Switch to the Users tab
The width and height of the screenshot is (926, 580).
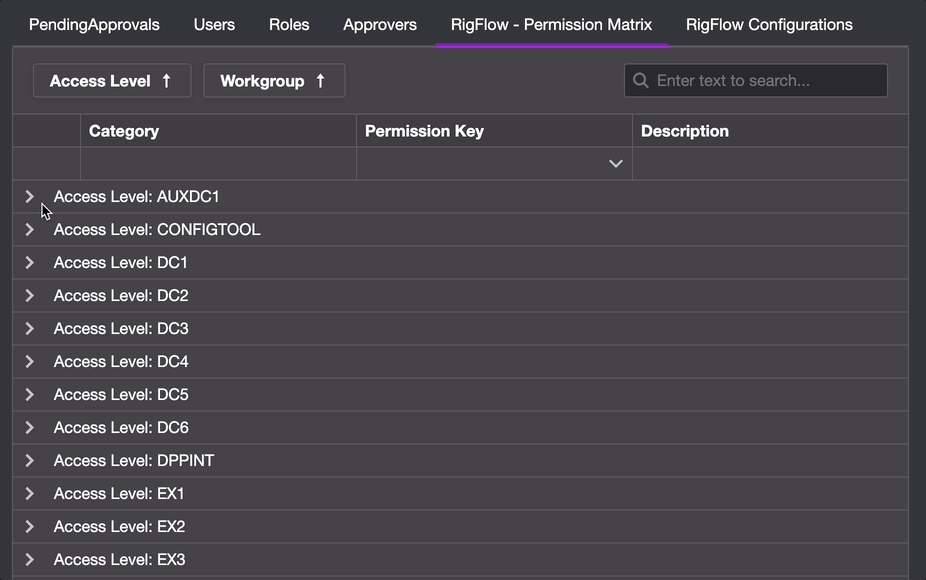[x=213, y=24]
